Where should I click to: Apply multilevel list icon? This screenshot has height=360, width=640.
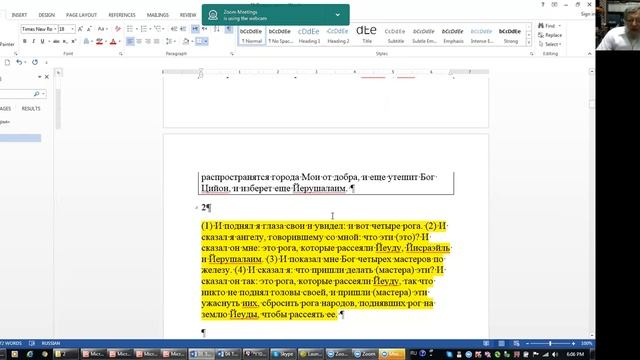pos(157,29)
